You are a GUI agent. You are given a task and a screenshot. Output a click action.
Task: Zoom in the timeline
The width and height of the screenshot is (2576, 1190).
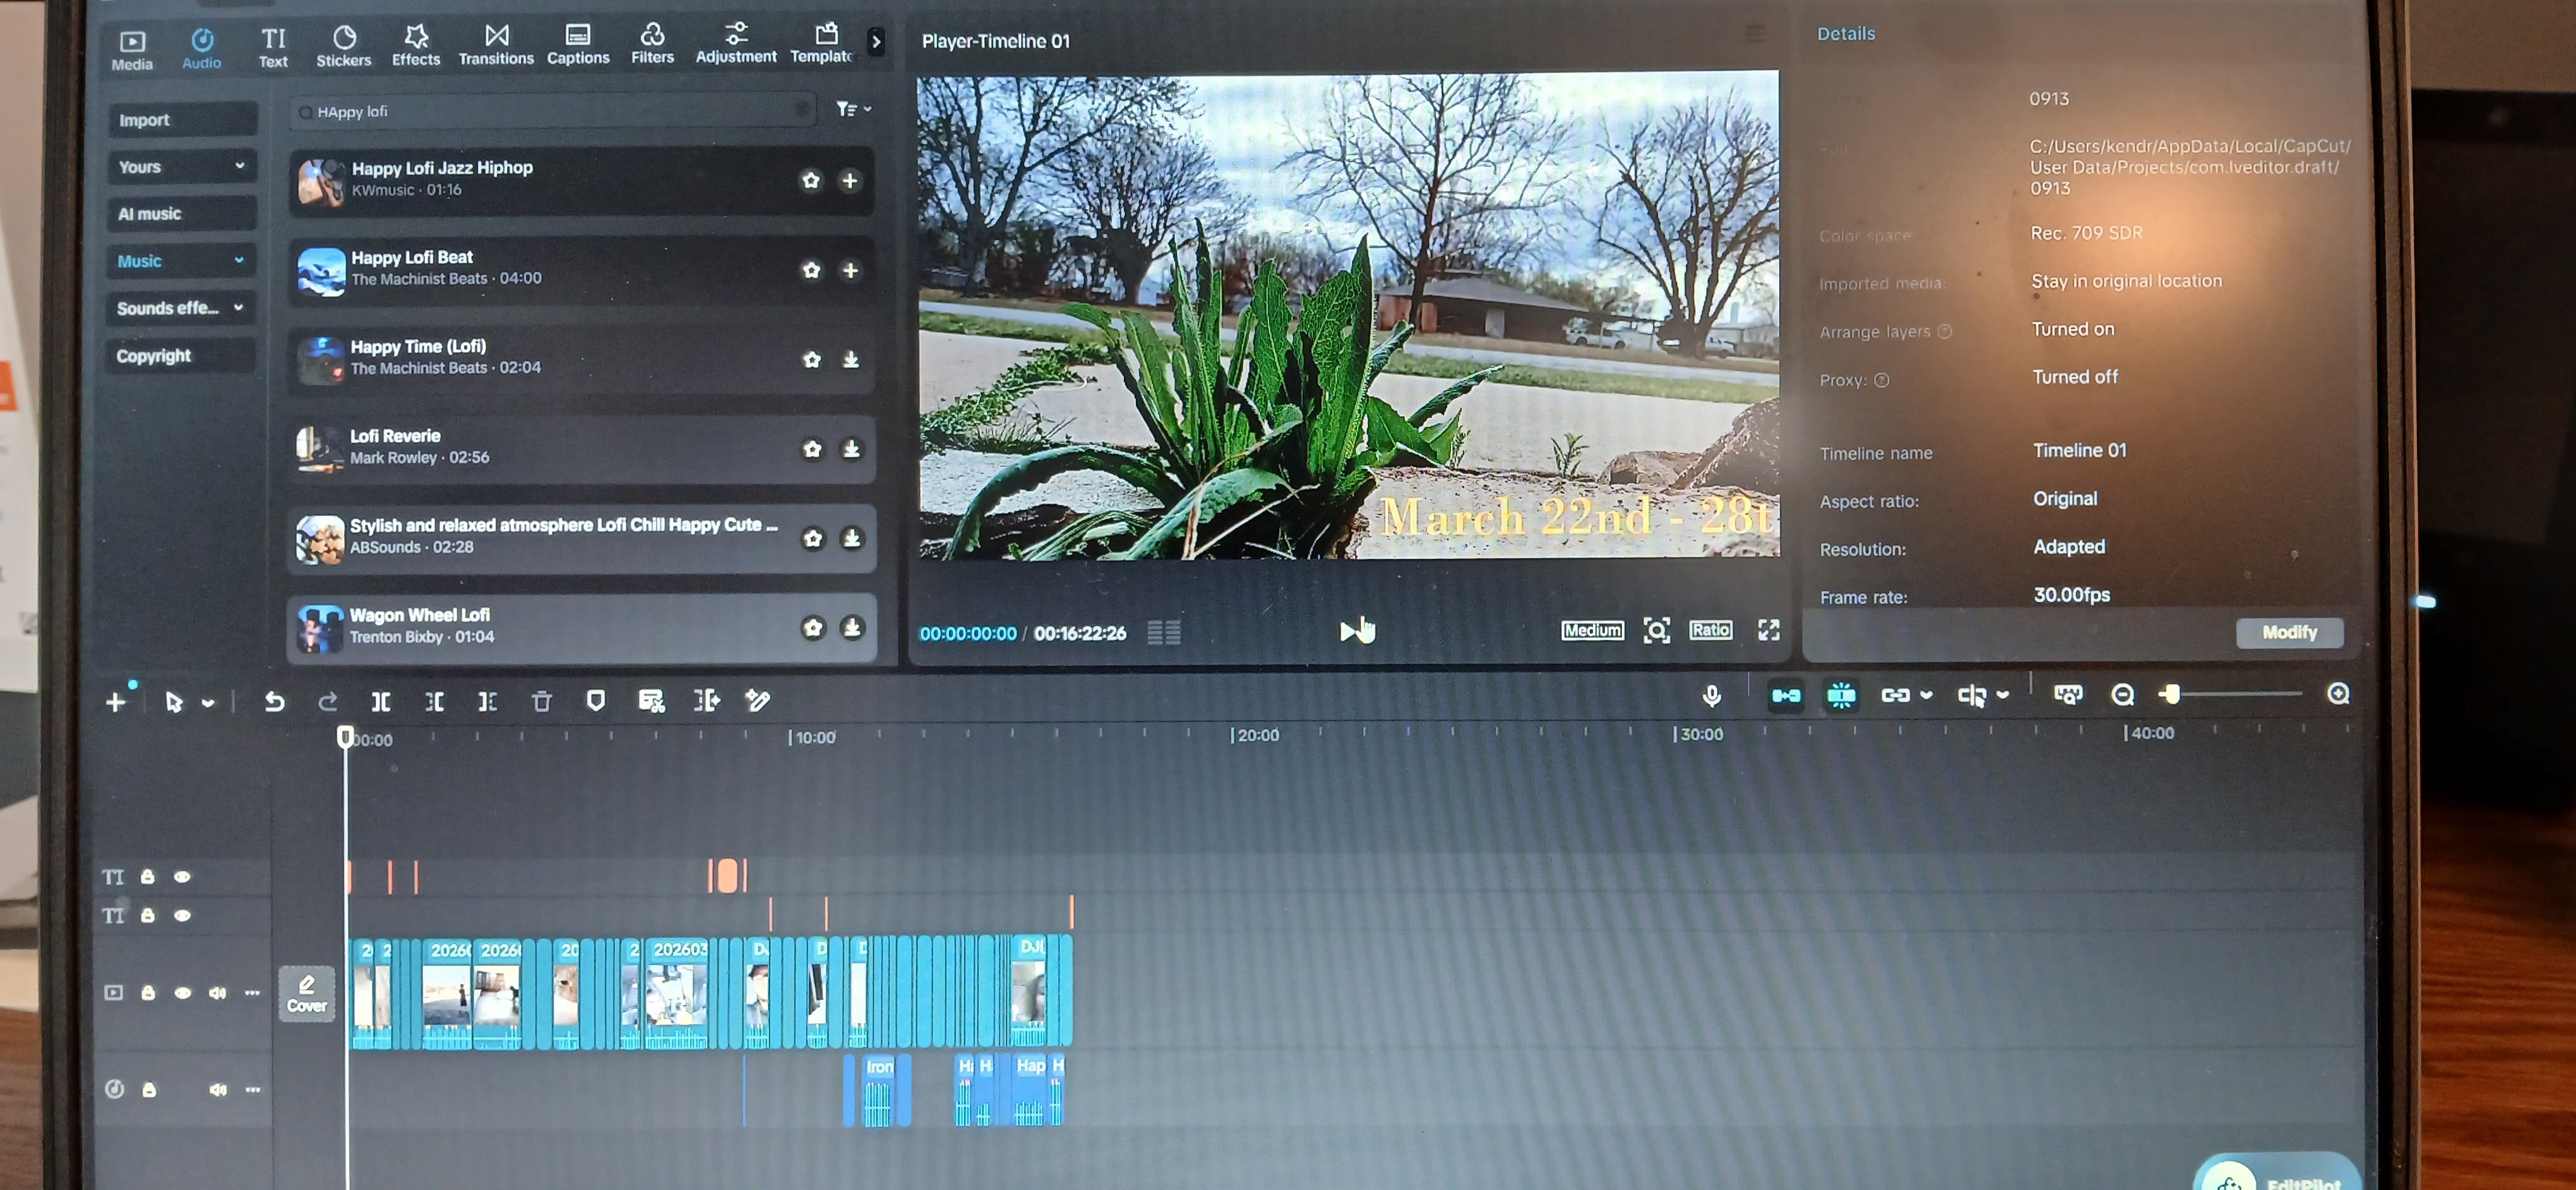2338,693
